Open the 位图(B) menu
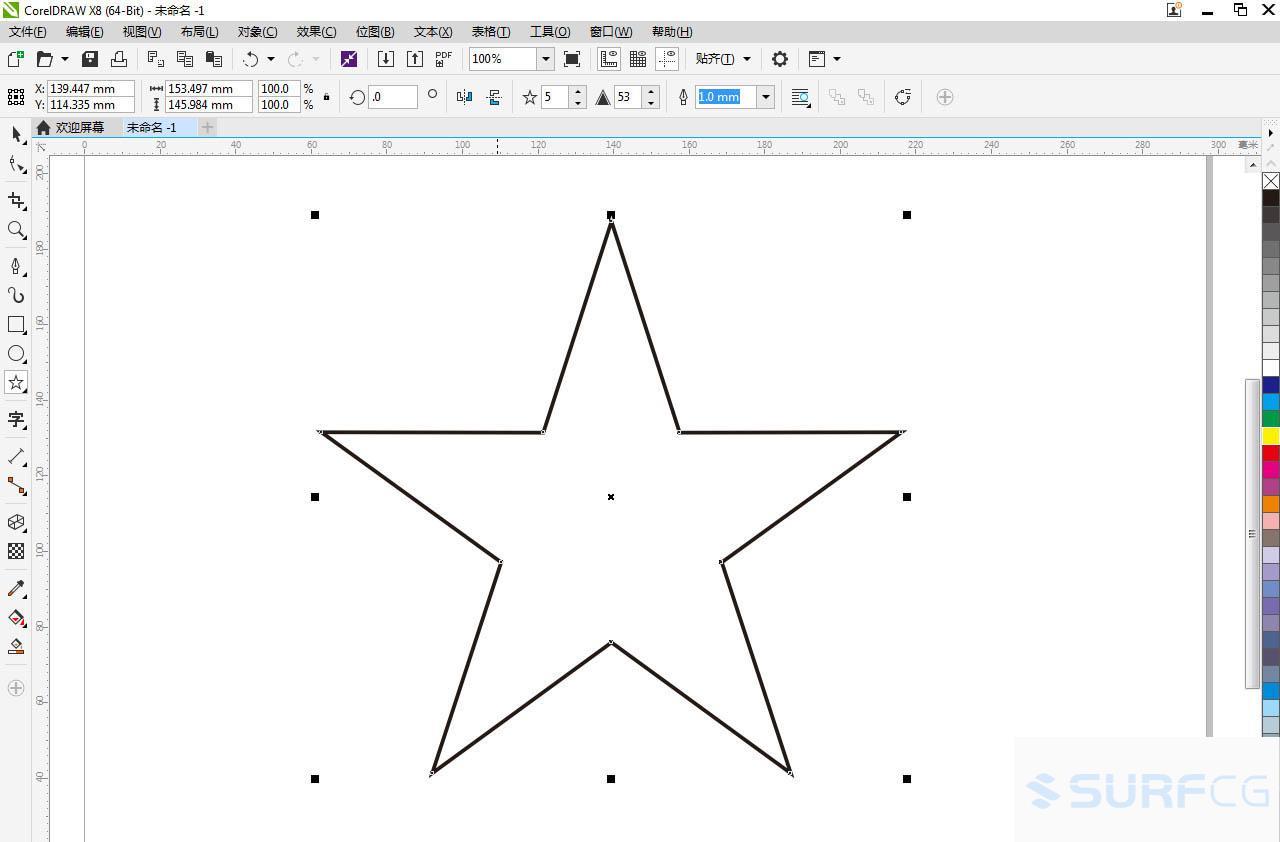1280x842 pixels. 375,32
